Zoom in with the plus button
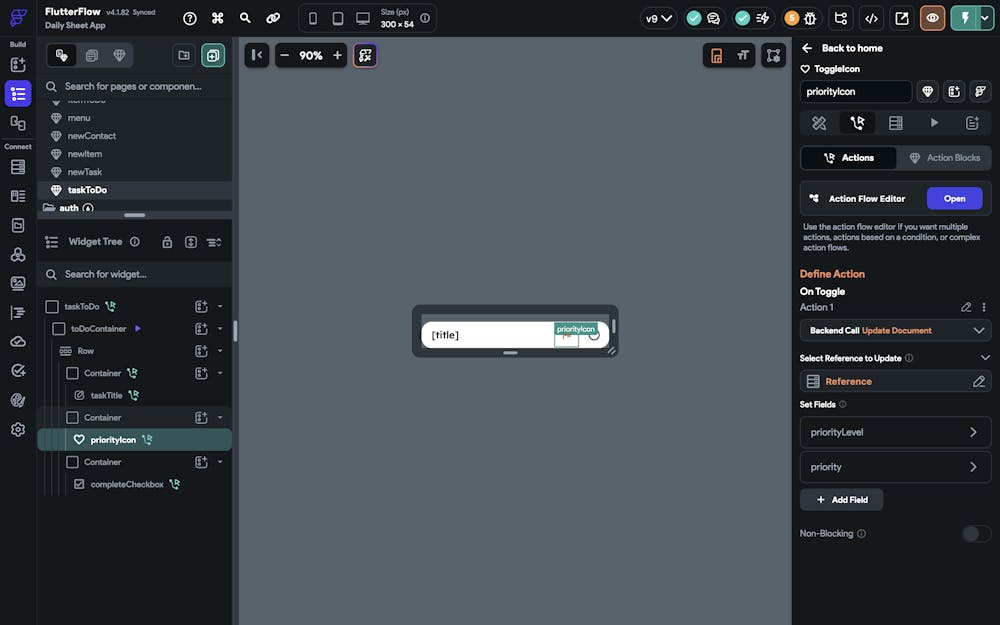 pos(337,55)
